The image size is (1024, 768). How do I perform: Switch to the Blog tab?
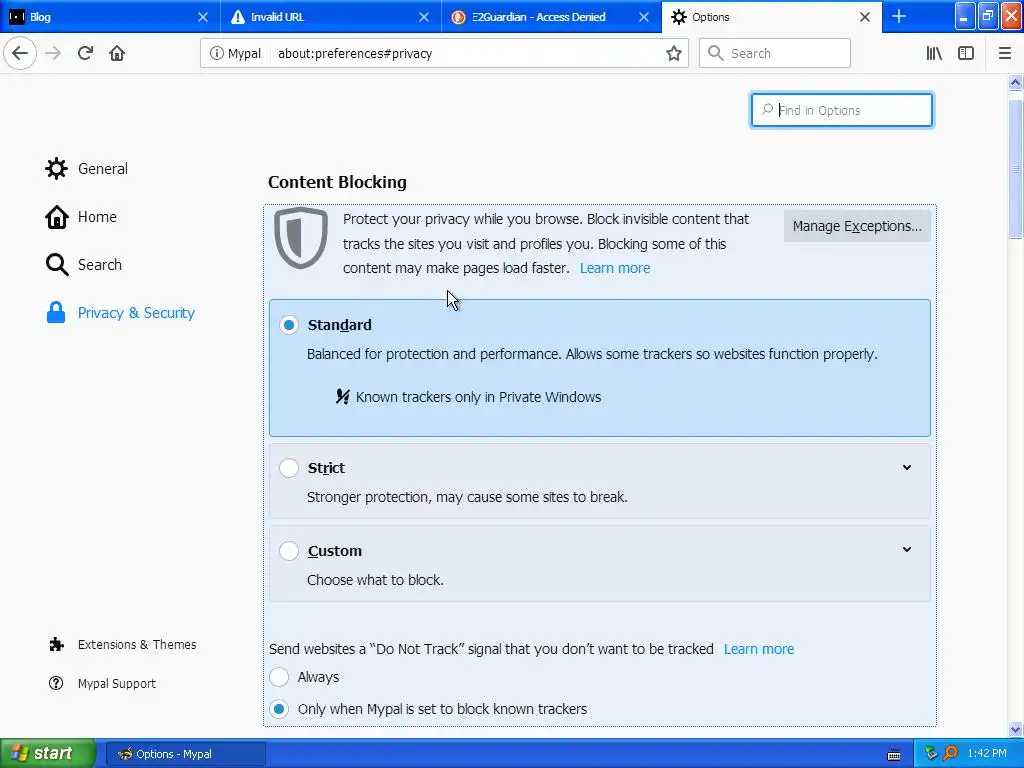point(110,16)
